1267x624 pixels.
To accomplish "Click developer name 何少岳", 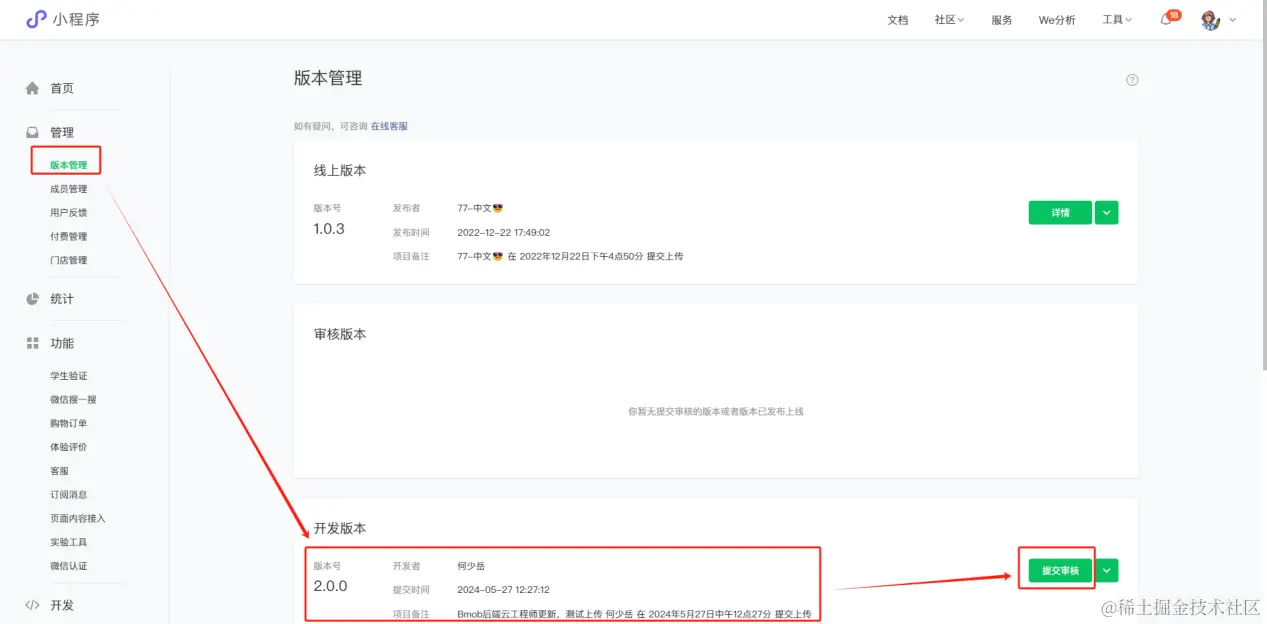I will point(471,566).
